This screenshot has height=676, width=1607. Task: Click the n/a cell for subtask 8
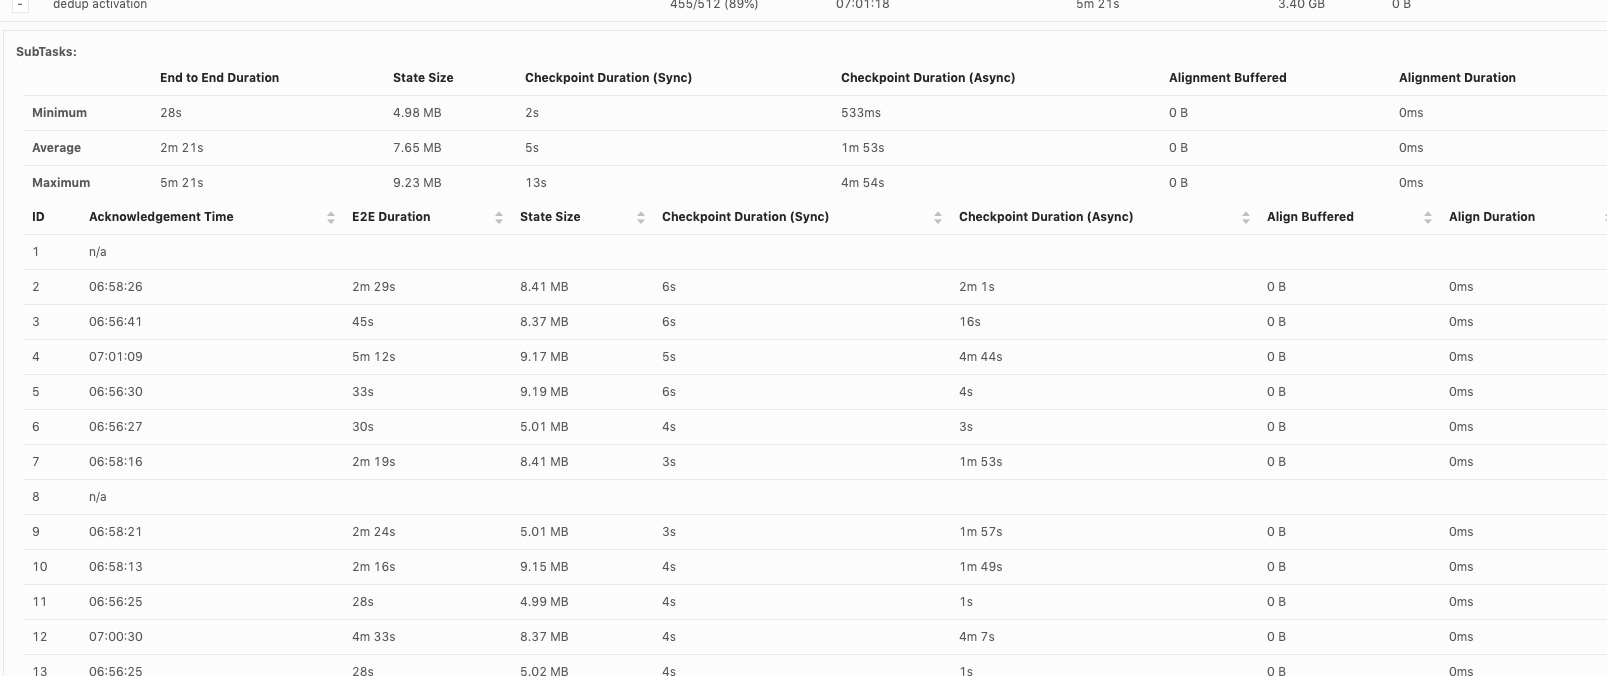click(x=97, y=497)
